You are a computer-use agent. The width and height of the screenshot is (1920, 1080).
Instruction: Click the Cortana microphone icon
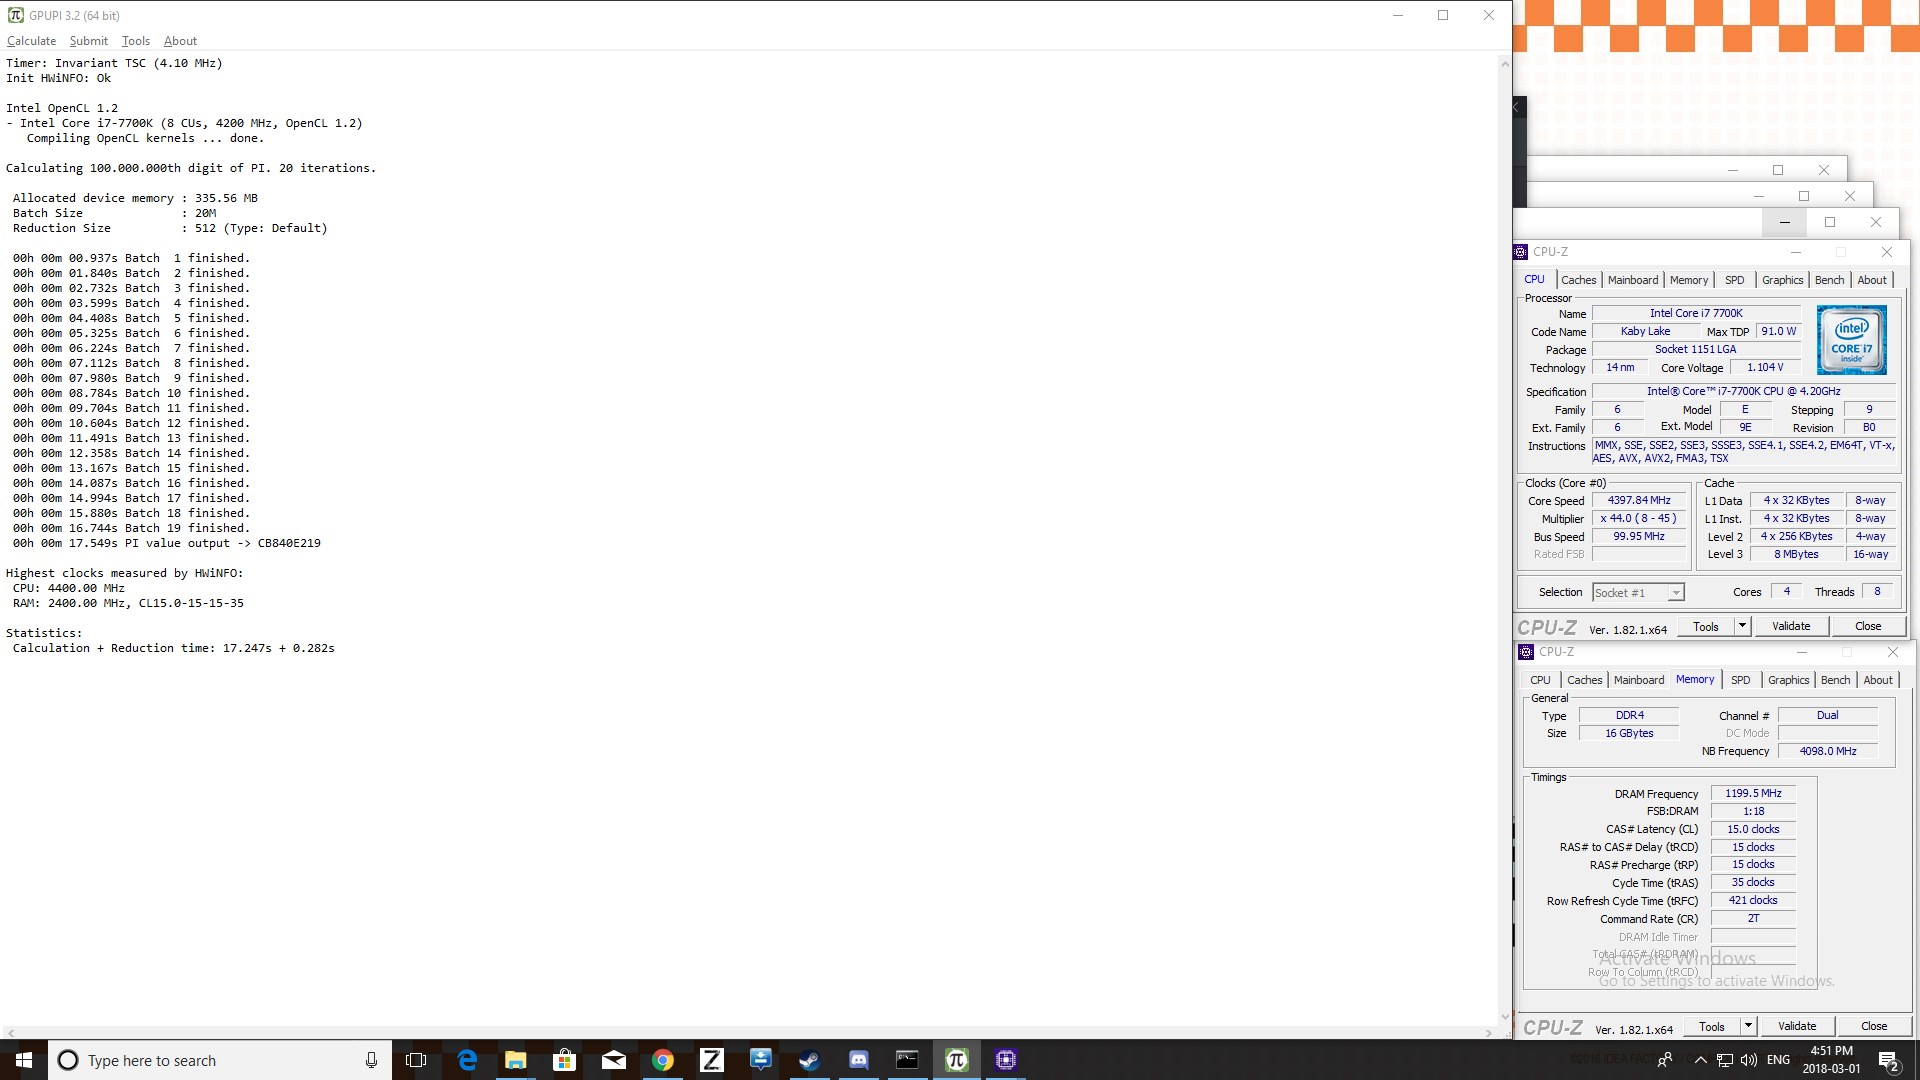371,1060
